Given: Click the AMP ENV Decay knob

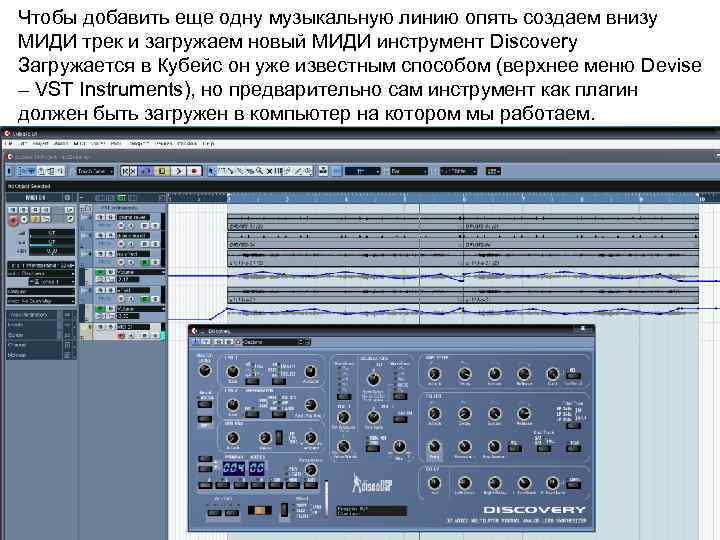Looking at the screenshot, I should coord(464,374).
